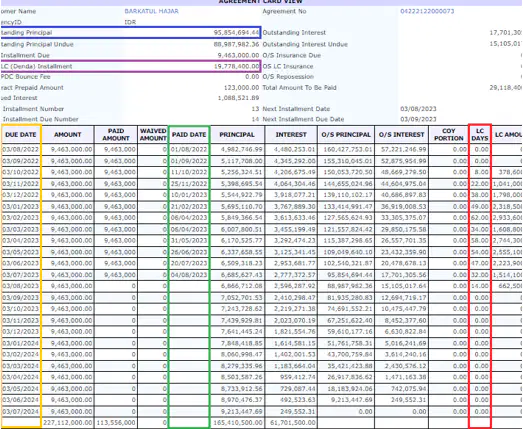Screen dimensions: 523x429
Task: Open the agreement number link 04222122000073
Action: [427, 11]
